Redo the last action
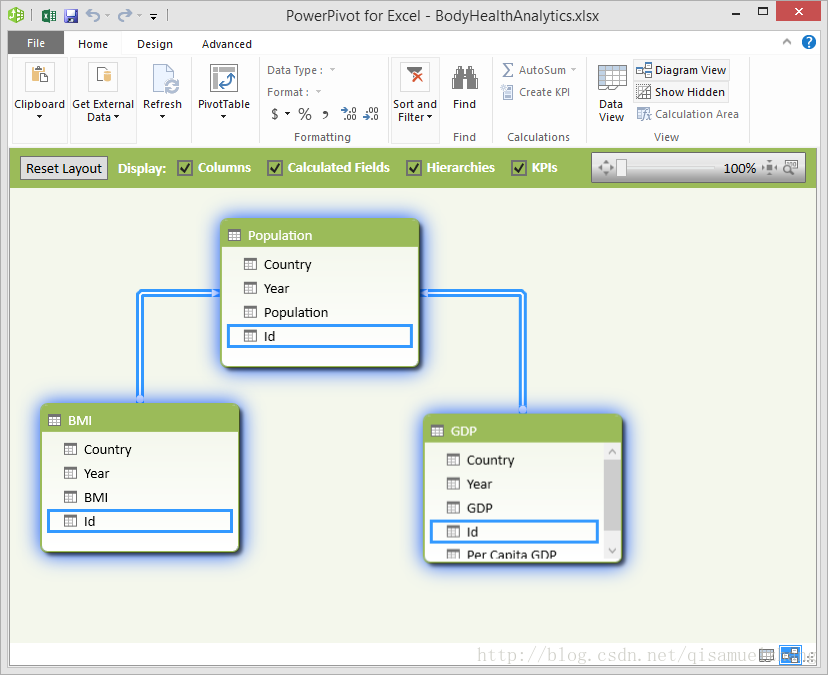The width and height of the screenshot is (828, 675). 125,15
